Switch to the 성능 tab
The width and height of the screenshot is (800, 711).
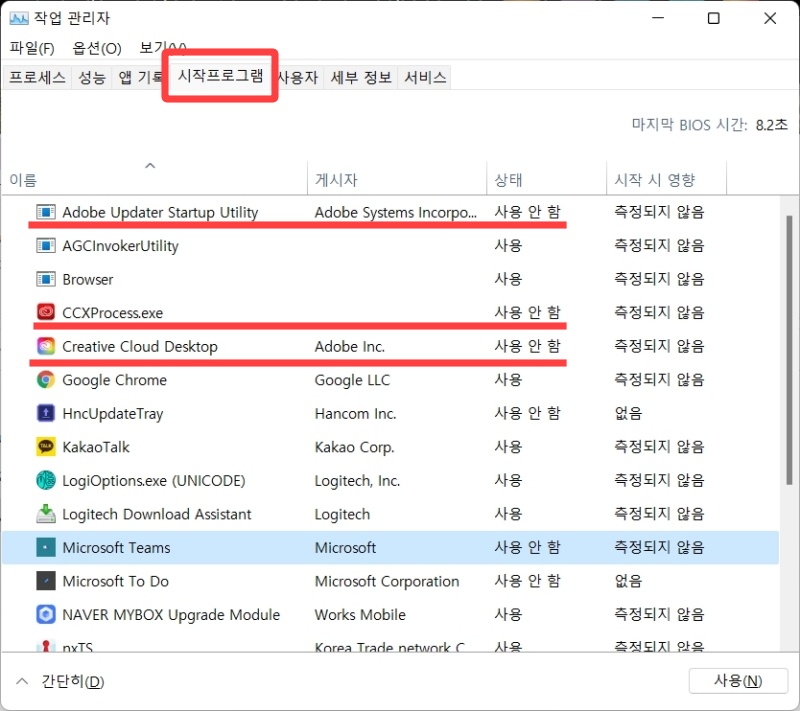[x=92, y=78]
